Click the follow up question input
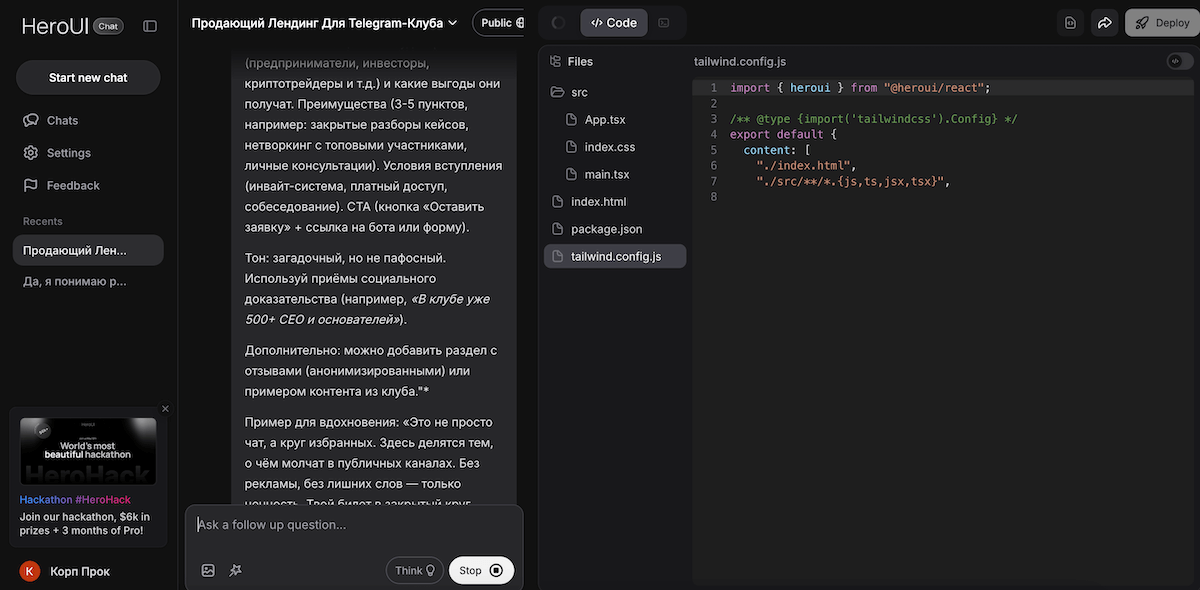 tap(354, 524)
